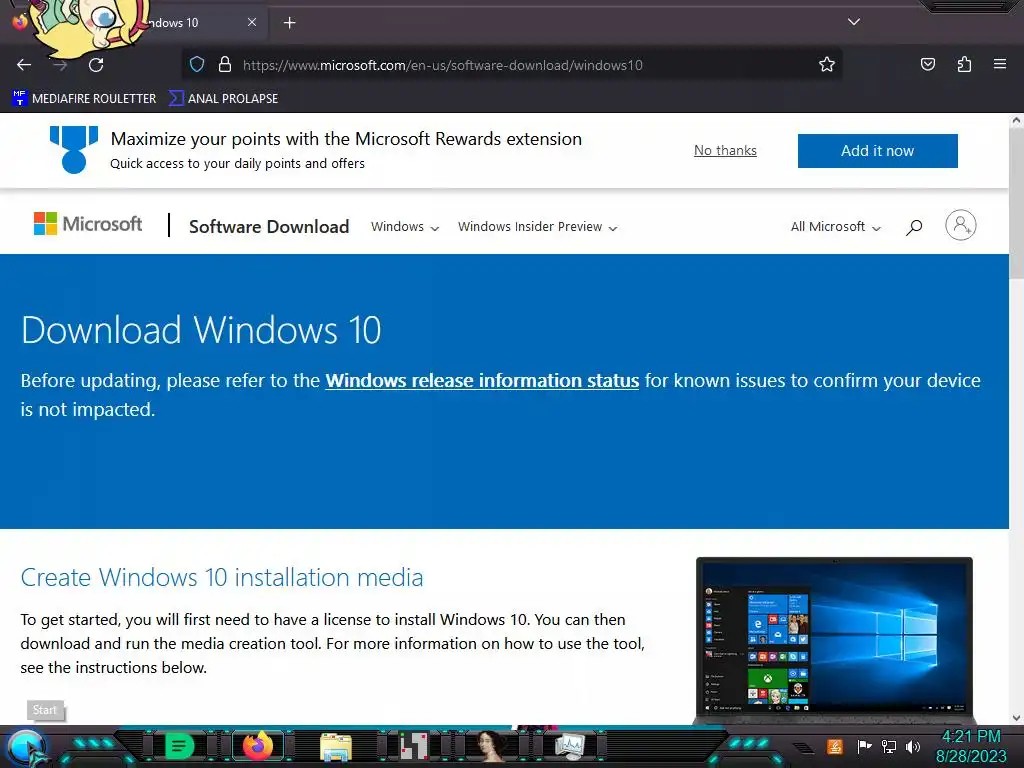Click the Download Windows 10 heading
This screenshot has height=768, width=1024.
pos(201,330)
